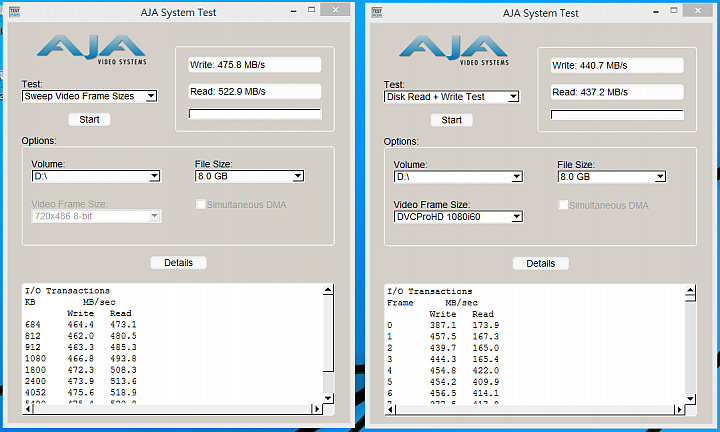Click the left window's AJA title bar icon
This screenshot has height=432, width=720.
15,11
